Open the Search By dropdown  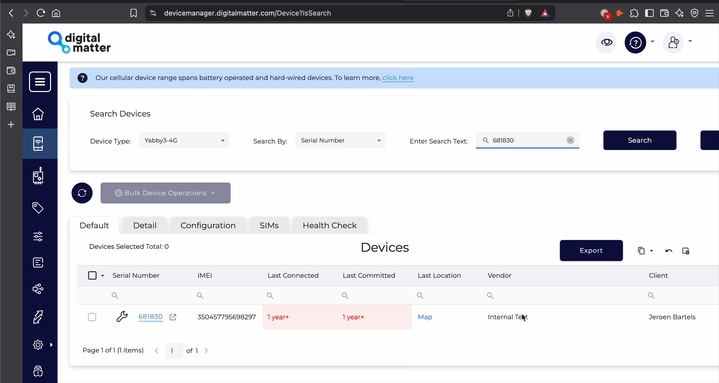coord(340,140)
